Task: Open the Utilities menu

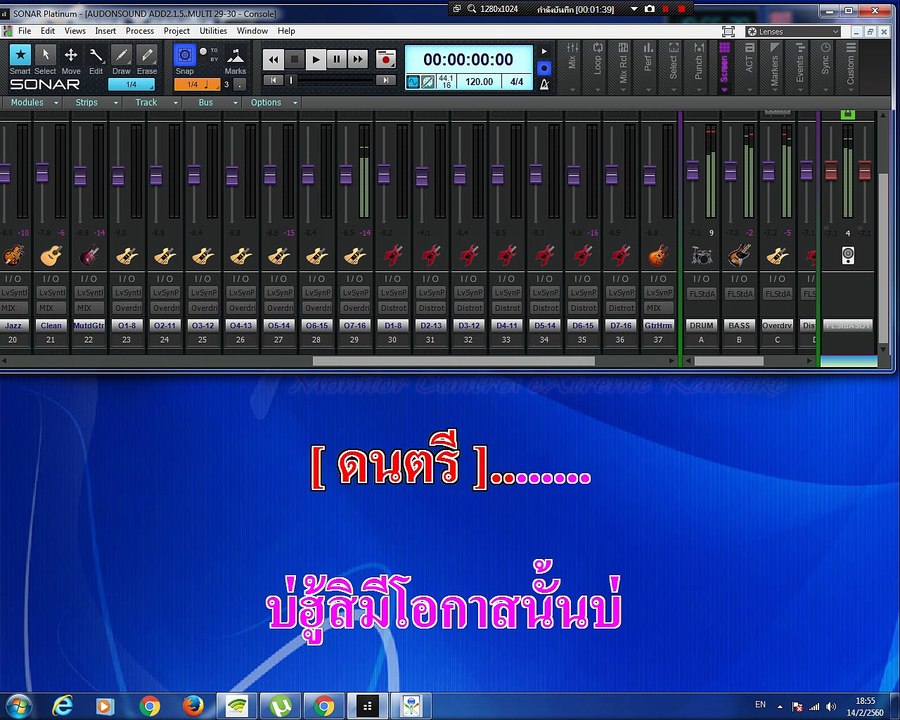Action: (x=213, y=31)
